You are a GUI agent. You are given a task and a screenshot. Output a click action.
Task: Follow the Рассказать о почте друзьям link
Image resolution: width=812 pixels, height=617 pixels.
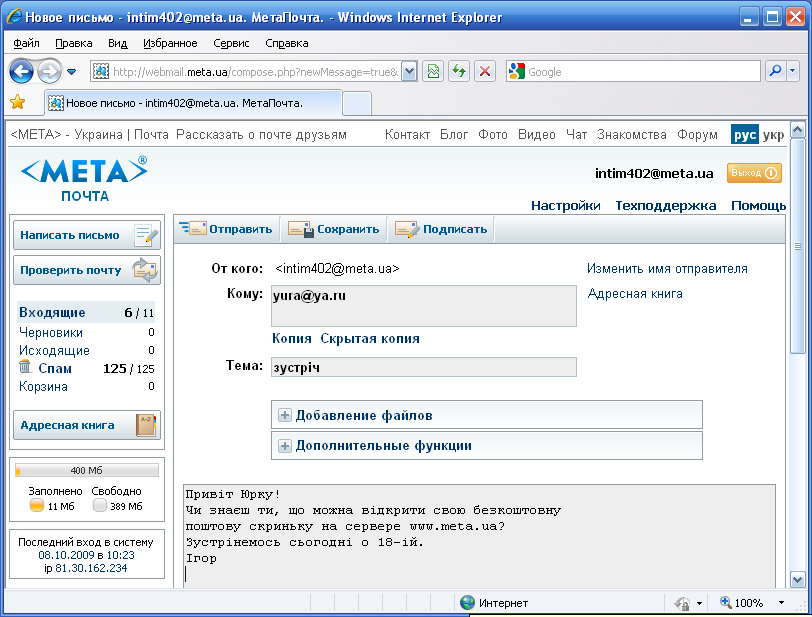261,135
